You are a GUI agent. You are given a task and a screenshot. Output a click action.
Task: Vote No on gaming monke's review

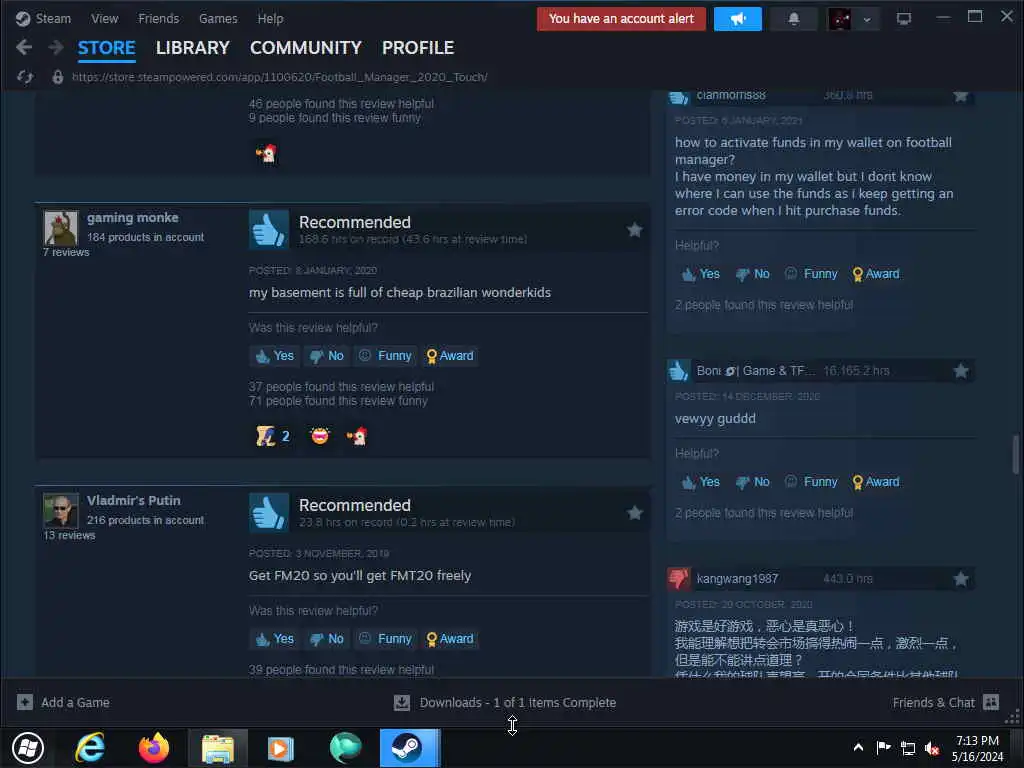[x=327, y=356]
